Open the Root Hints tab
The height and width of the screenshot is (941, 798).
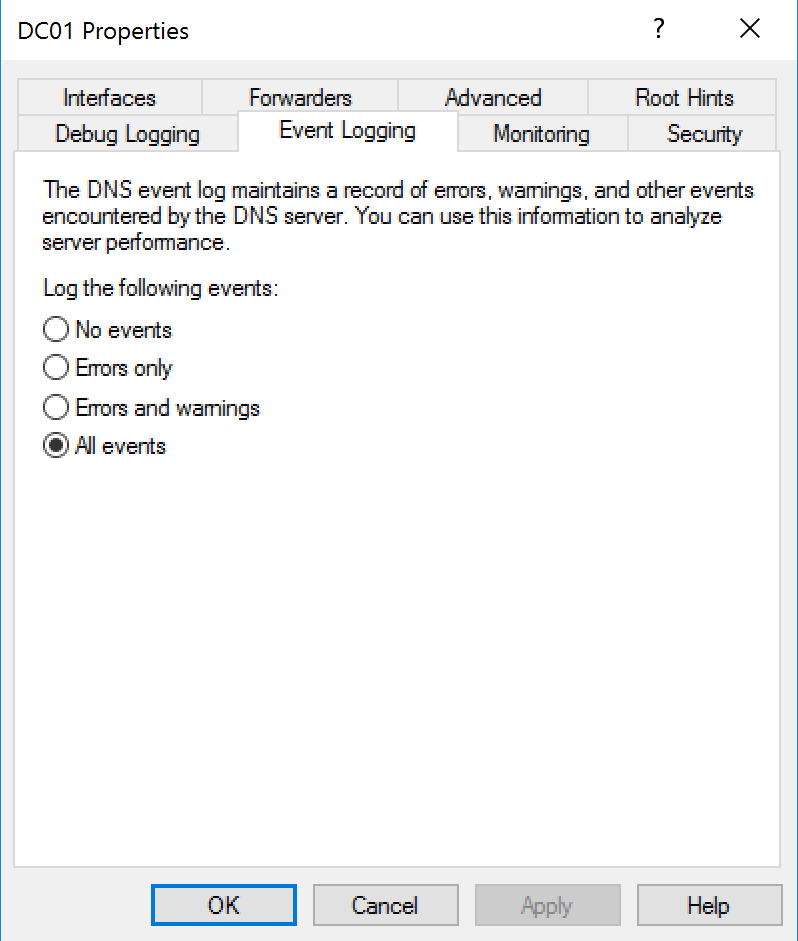tap(684, 98)
